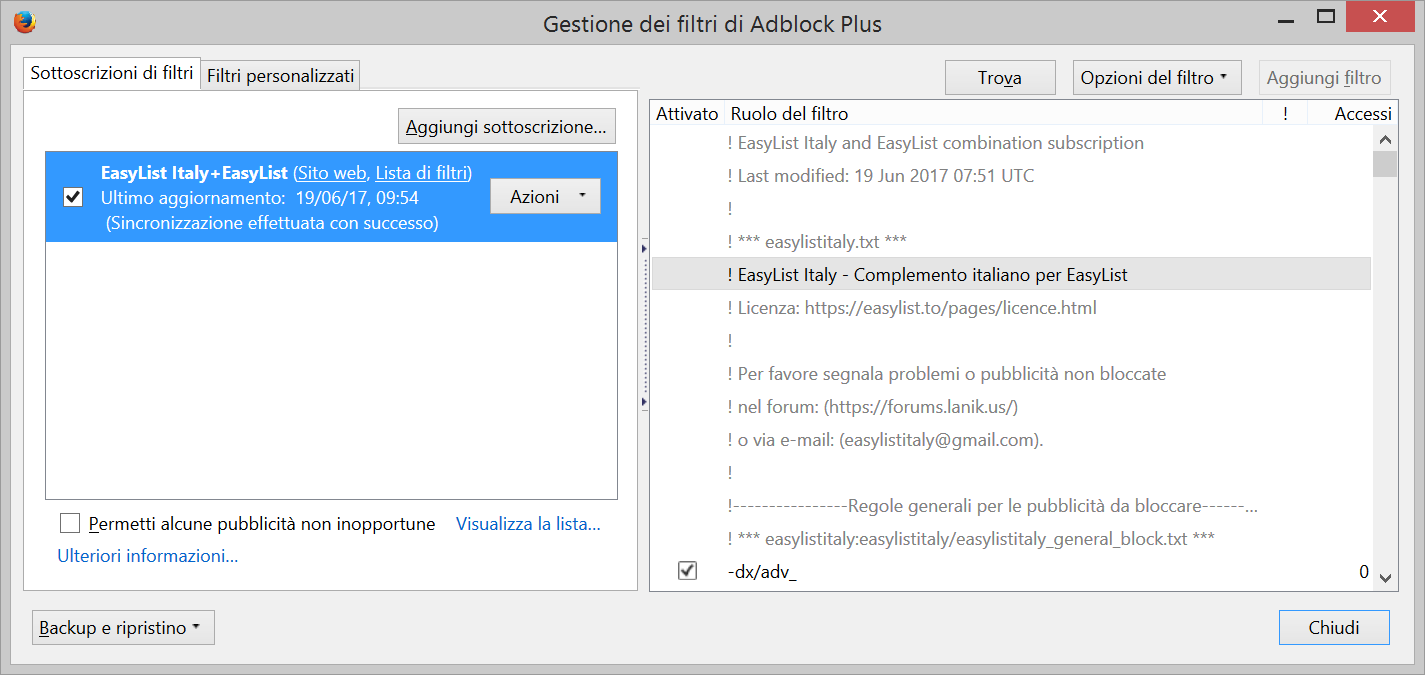Open the Ulteriori informazioni link

pyautogui.click(x=148, y=555)
